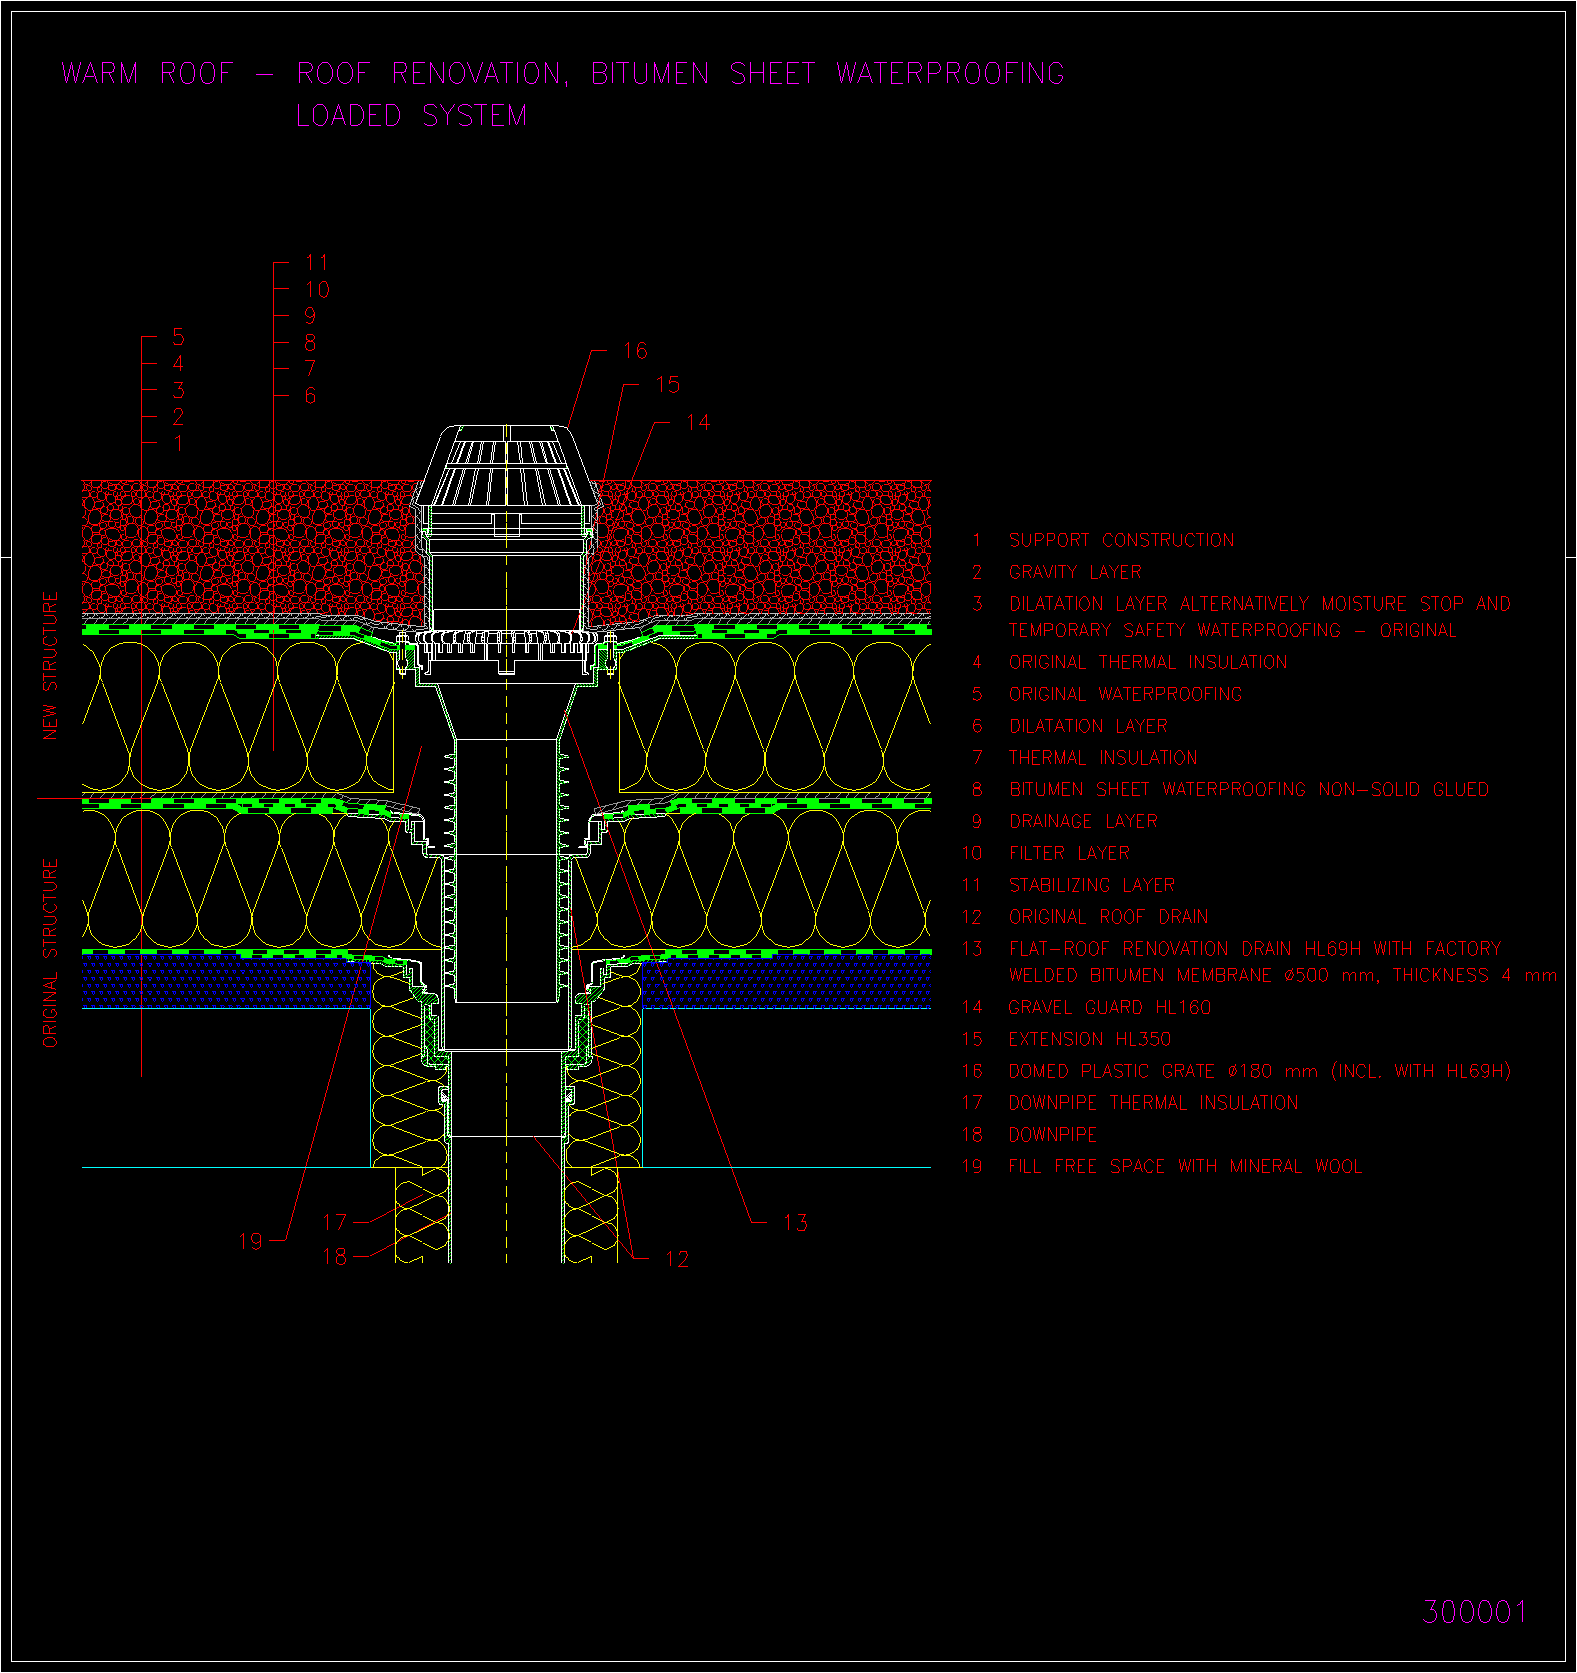This screenshot has width=1577, height=1673.
Task: Click legend text 'ORIGINAL ROOF DRAIN'
Action: 1108,917
